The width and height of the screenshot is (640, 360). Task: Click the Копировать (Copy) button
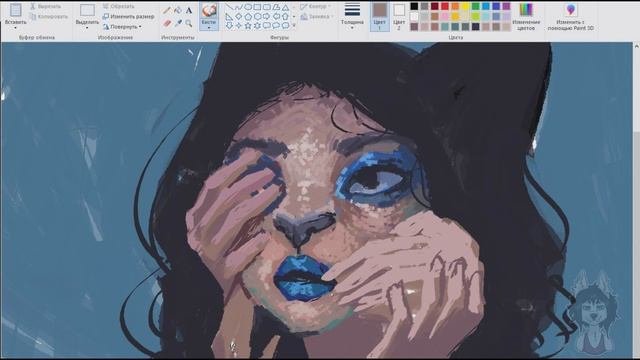(49, 16)
